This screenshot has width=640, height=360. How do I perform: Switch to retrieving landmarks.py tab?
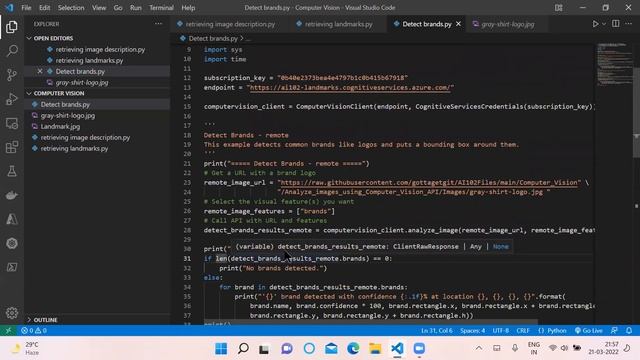coord(338,24)
